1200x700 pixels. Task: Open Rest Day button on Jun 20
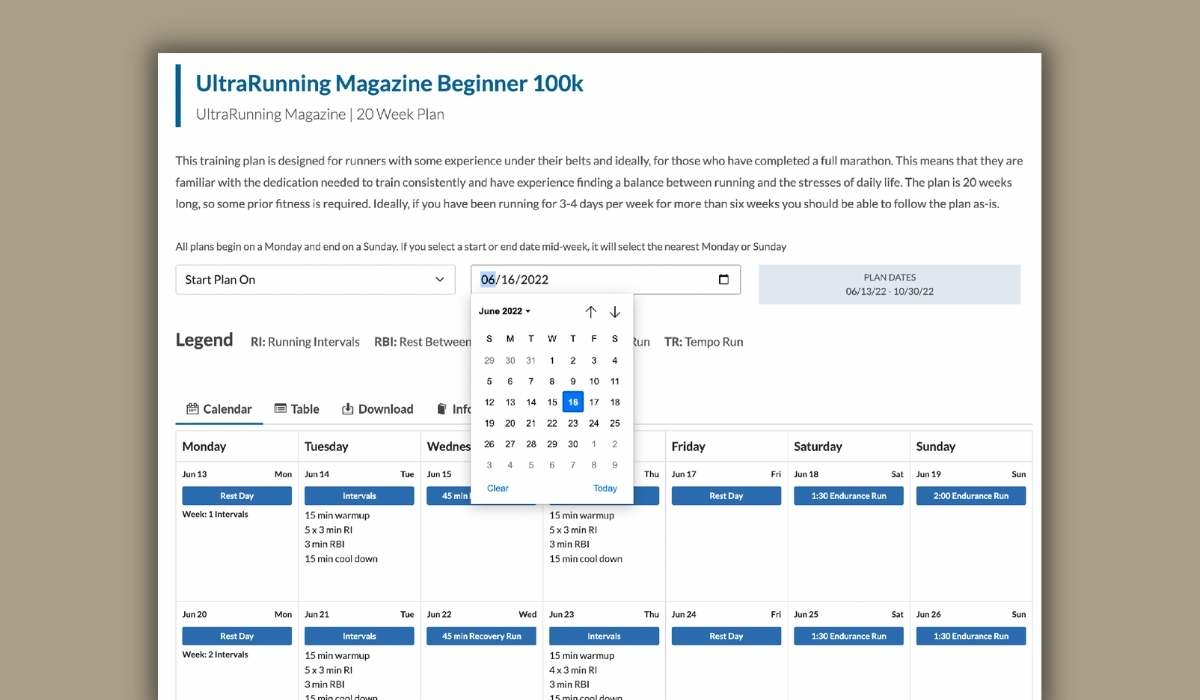[237, 636]
